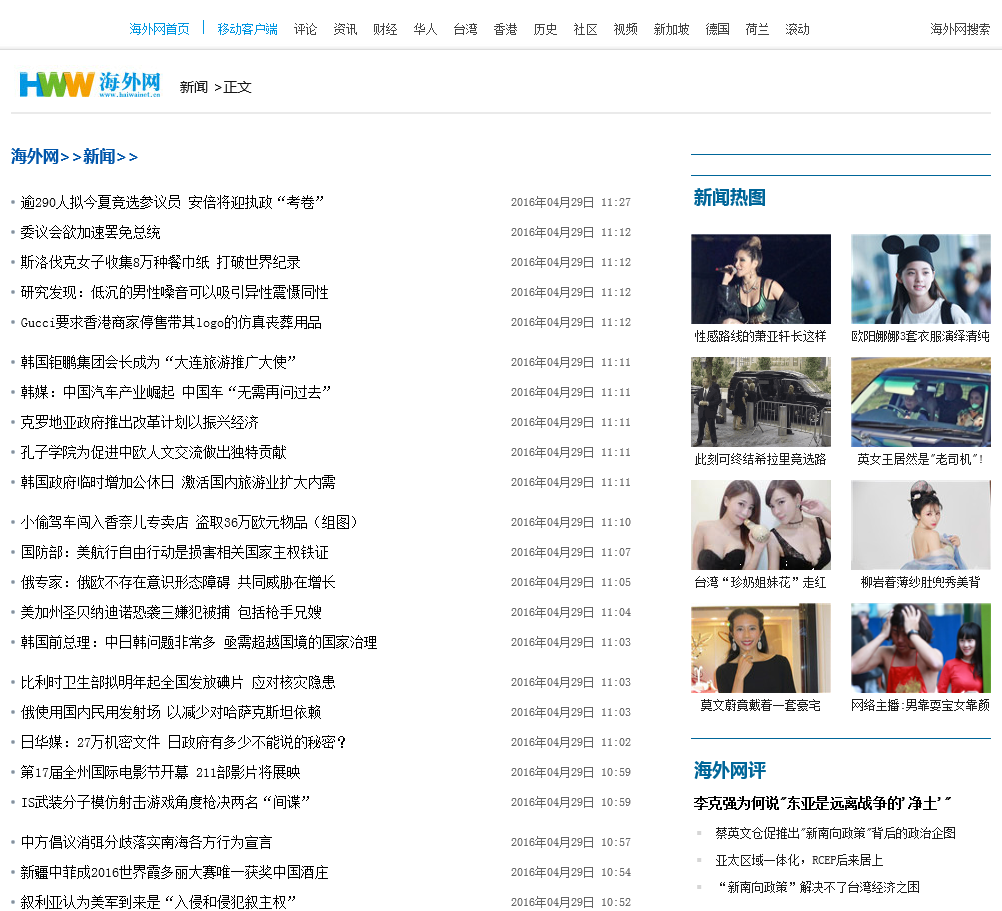The width and height of the screenshot is (1002, 911).
Task: Open 中方倡议消弭分歧 南海 headline
Action: [x=146, y=843]
